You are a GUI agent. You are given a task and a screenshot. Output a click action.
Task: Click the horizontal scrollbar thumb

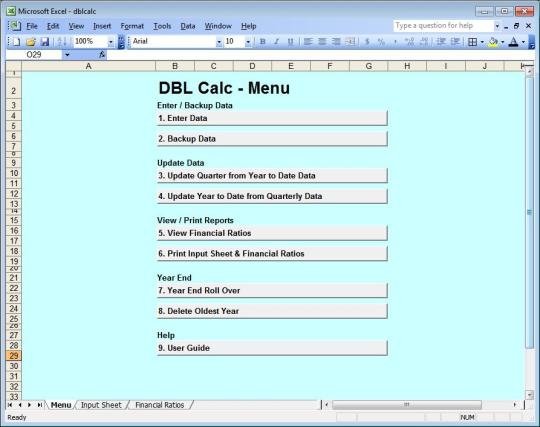coord(406,405)
